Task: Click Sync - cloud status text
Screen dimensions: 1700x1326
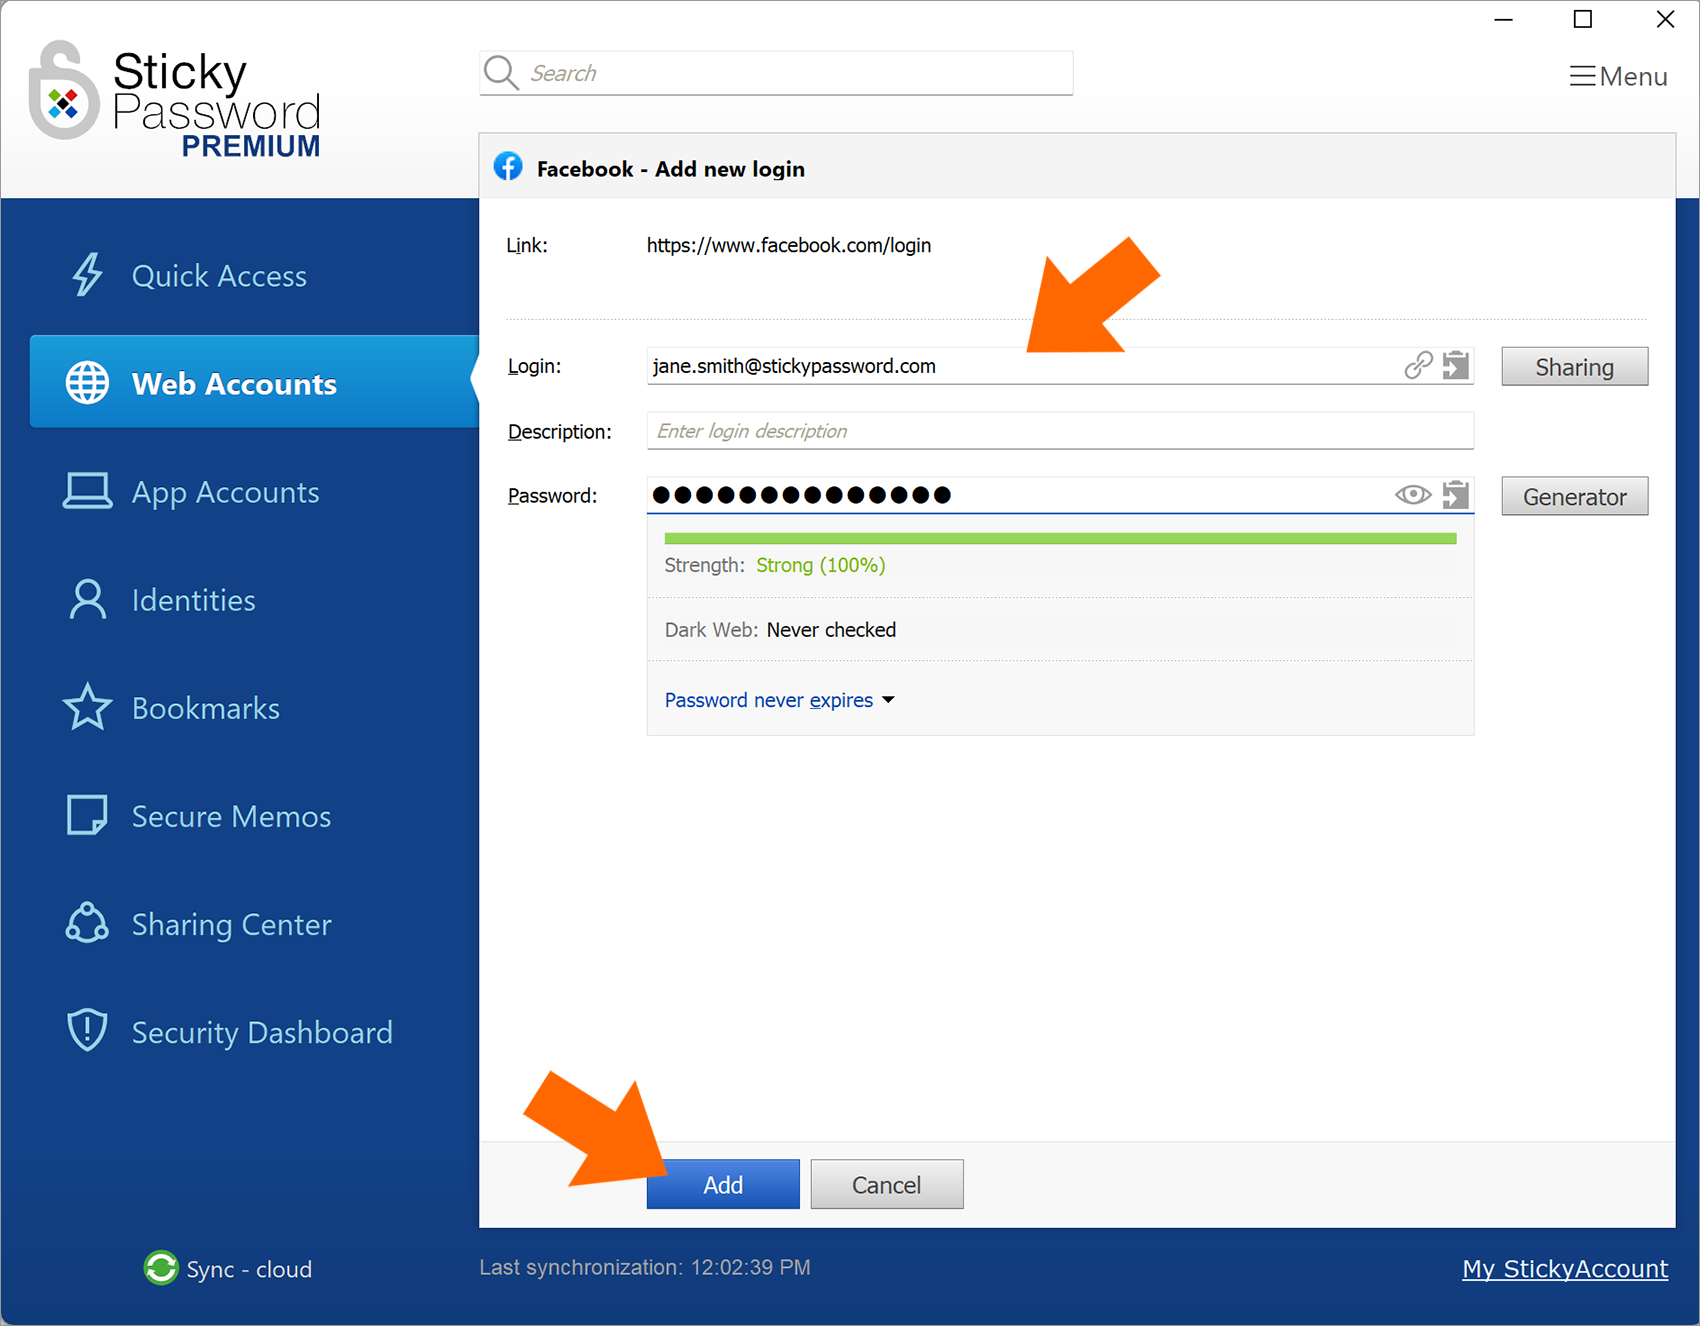Action: (x=249, y=1269)
